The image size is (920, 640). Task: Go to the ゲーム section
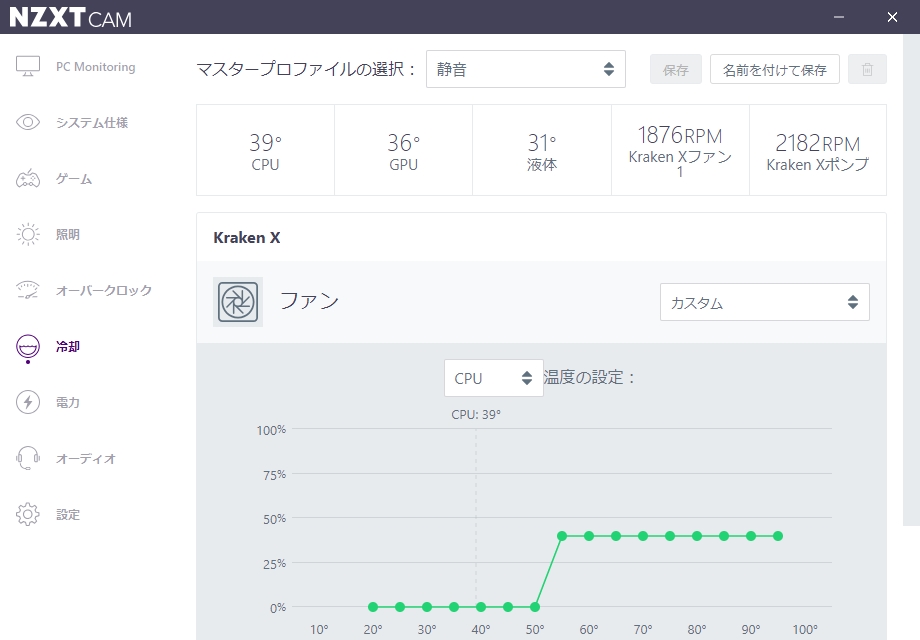pos(74,178)
